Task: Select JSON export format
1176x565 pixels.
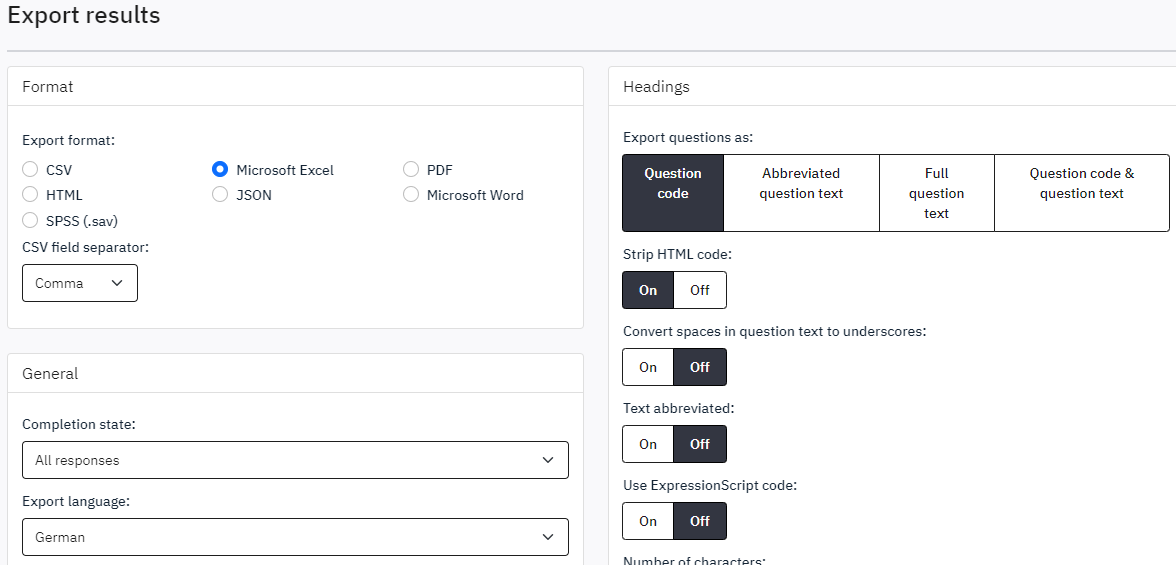Action: (220, 195)
